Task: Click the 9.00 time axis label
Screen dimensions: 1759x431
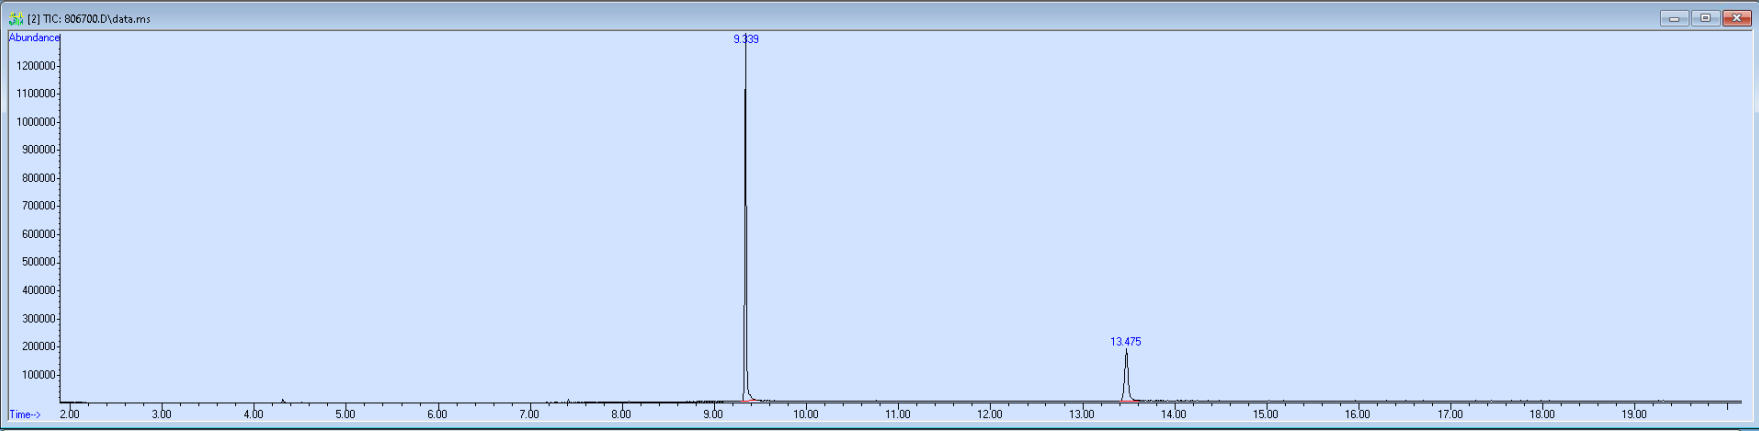Action: click(713, 414)
